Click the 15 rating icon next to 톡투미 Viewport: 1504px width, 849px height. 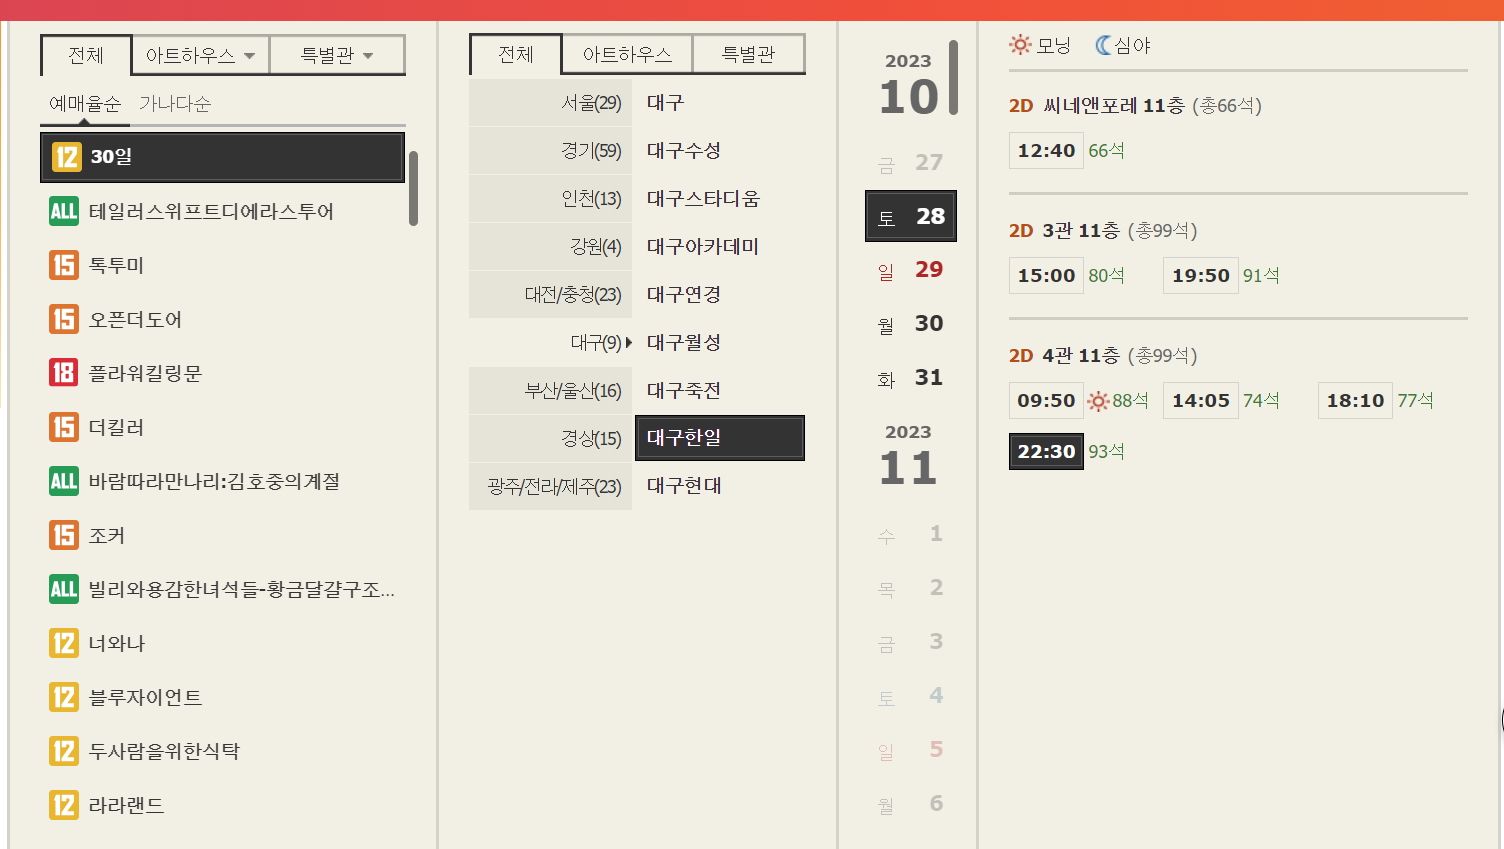pos(64,265)
